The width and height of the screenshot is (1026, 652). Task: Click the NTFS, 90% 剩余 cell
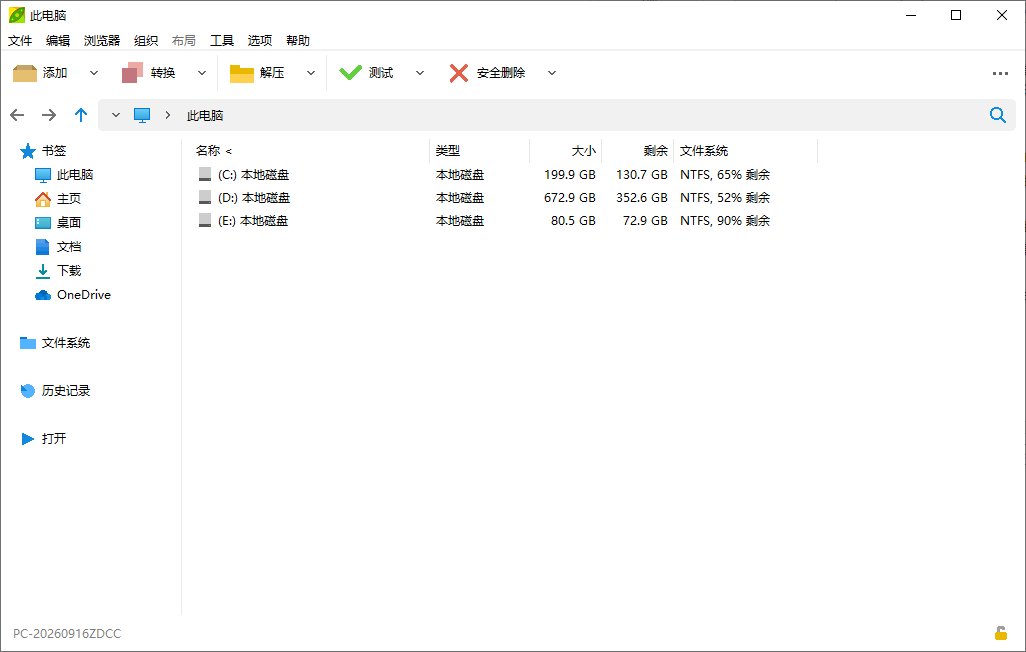pyautogui.click(x=725, y=221)
